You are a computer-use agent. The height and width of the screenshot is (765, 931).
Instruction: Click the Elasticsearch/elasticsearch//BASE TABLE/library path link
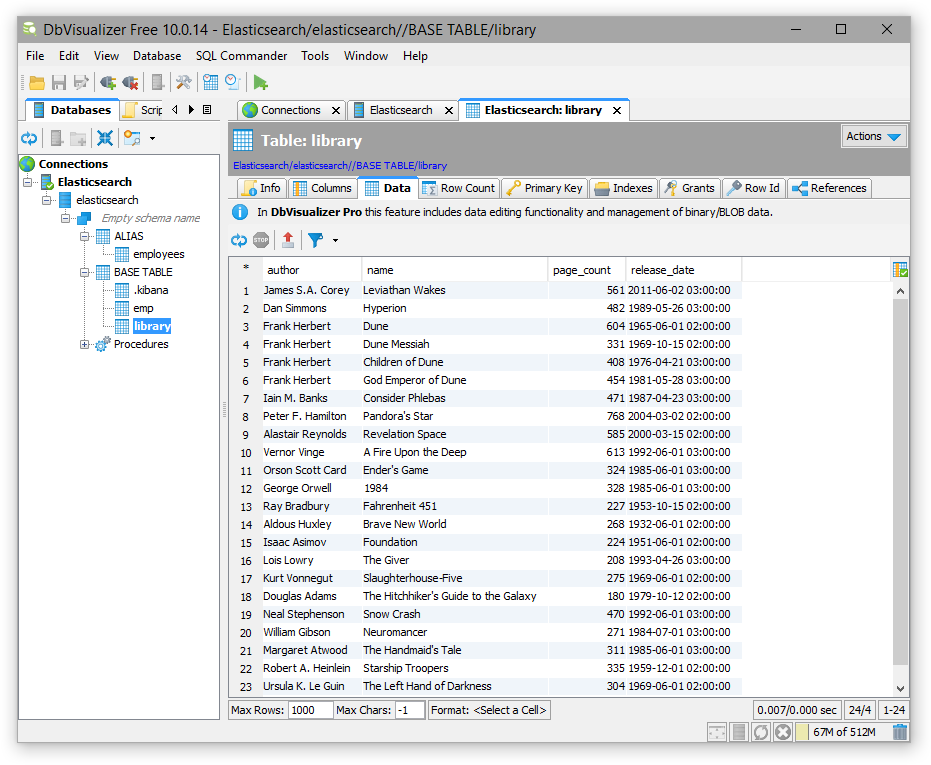[x=340, y=165]
